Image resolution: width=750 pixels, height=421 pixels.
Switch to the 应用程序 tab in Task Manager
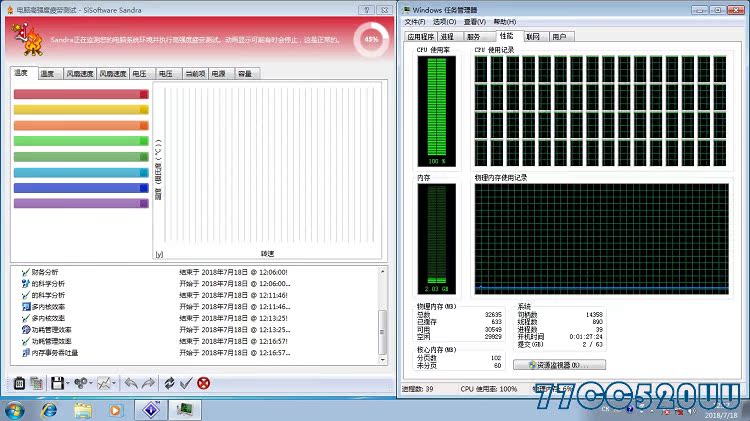[421, 36]
